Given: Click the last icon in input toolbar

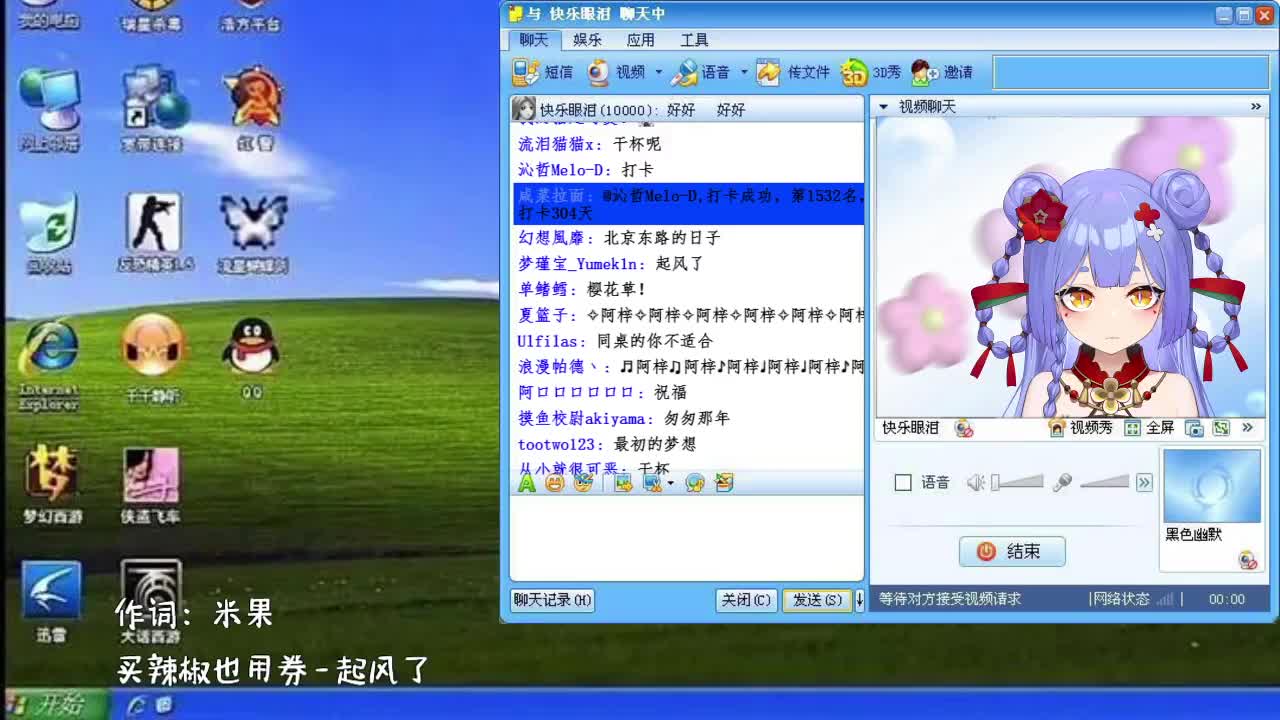Looking at the screenshot, I should [x=725, y=483].
